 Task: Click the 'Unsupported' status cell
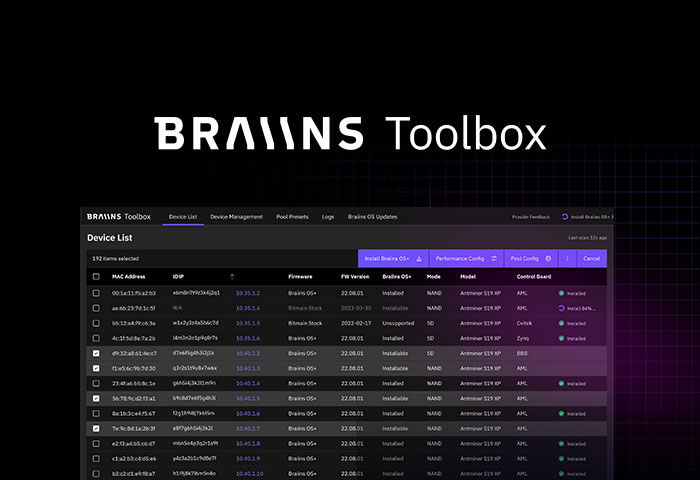[x=398, y=323]
